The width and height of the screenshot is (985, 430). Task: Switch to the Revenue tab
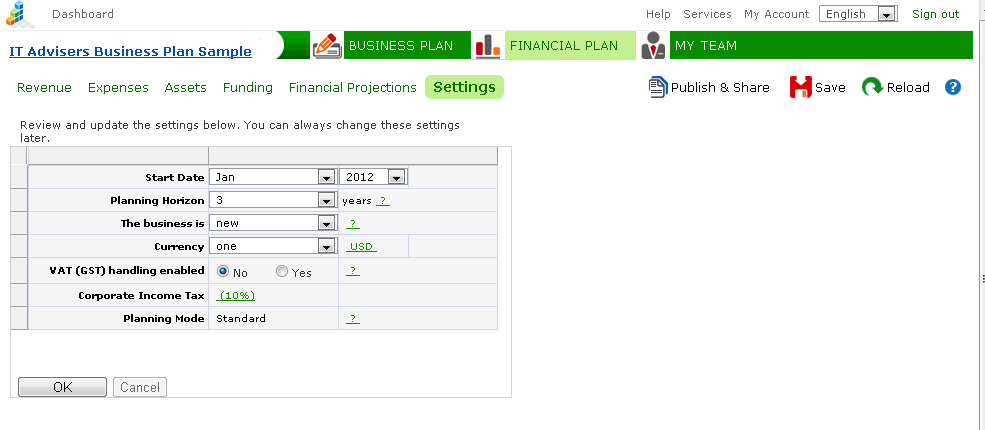click(45, 87)
